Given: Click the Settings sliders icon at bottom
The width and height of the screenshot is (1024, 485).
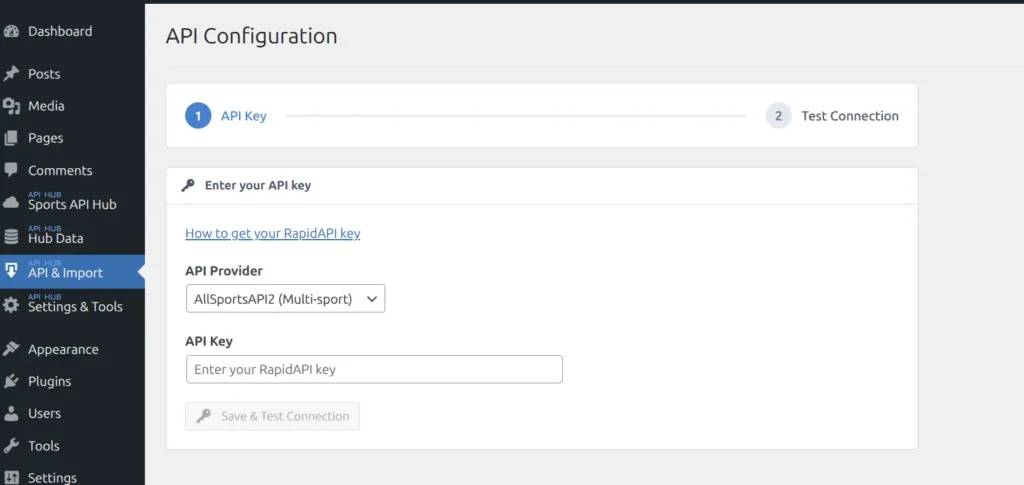Looking at the screenshot, I should (x=11, y=477).
